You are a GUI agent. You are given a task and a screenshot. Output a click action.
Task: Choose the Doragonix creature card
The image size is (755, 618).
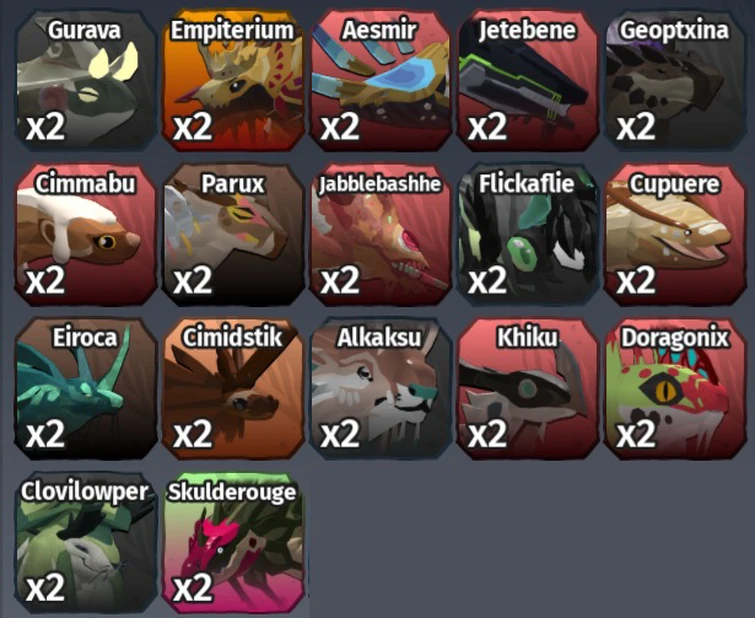tap(676, 388)
